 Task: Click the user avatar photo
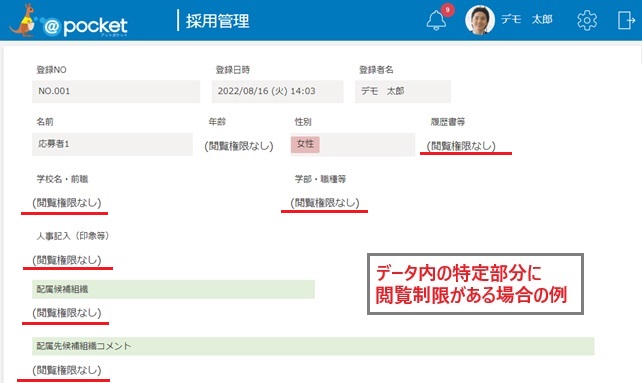tap(479, 20)
